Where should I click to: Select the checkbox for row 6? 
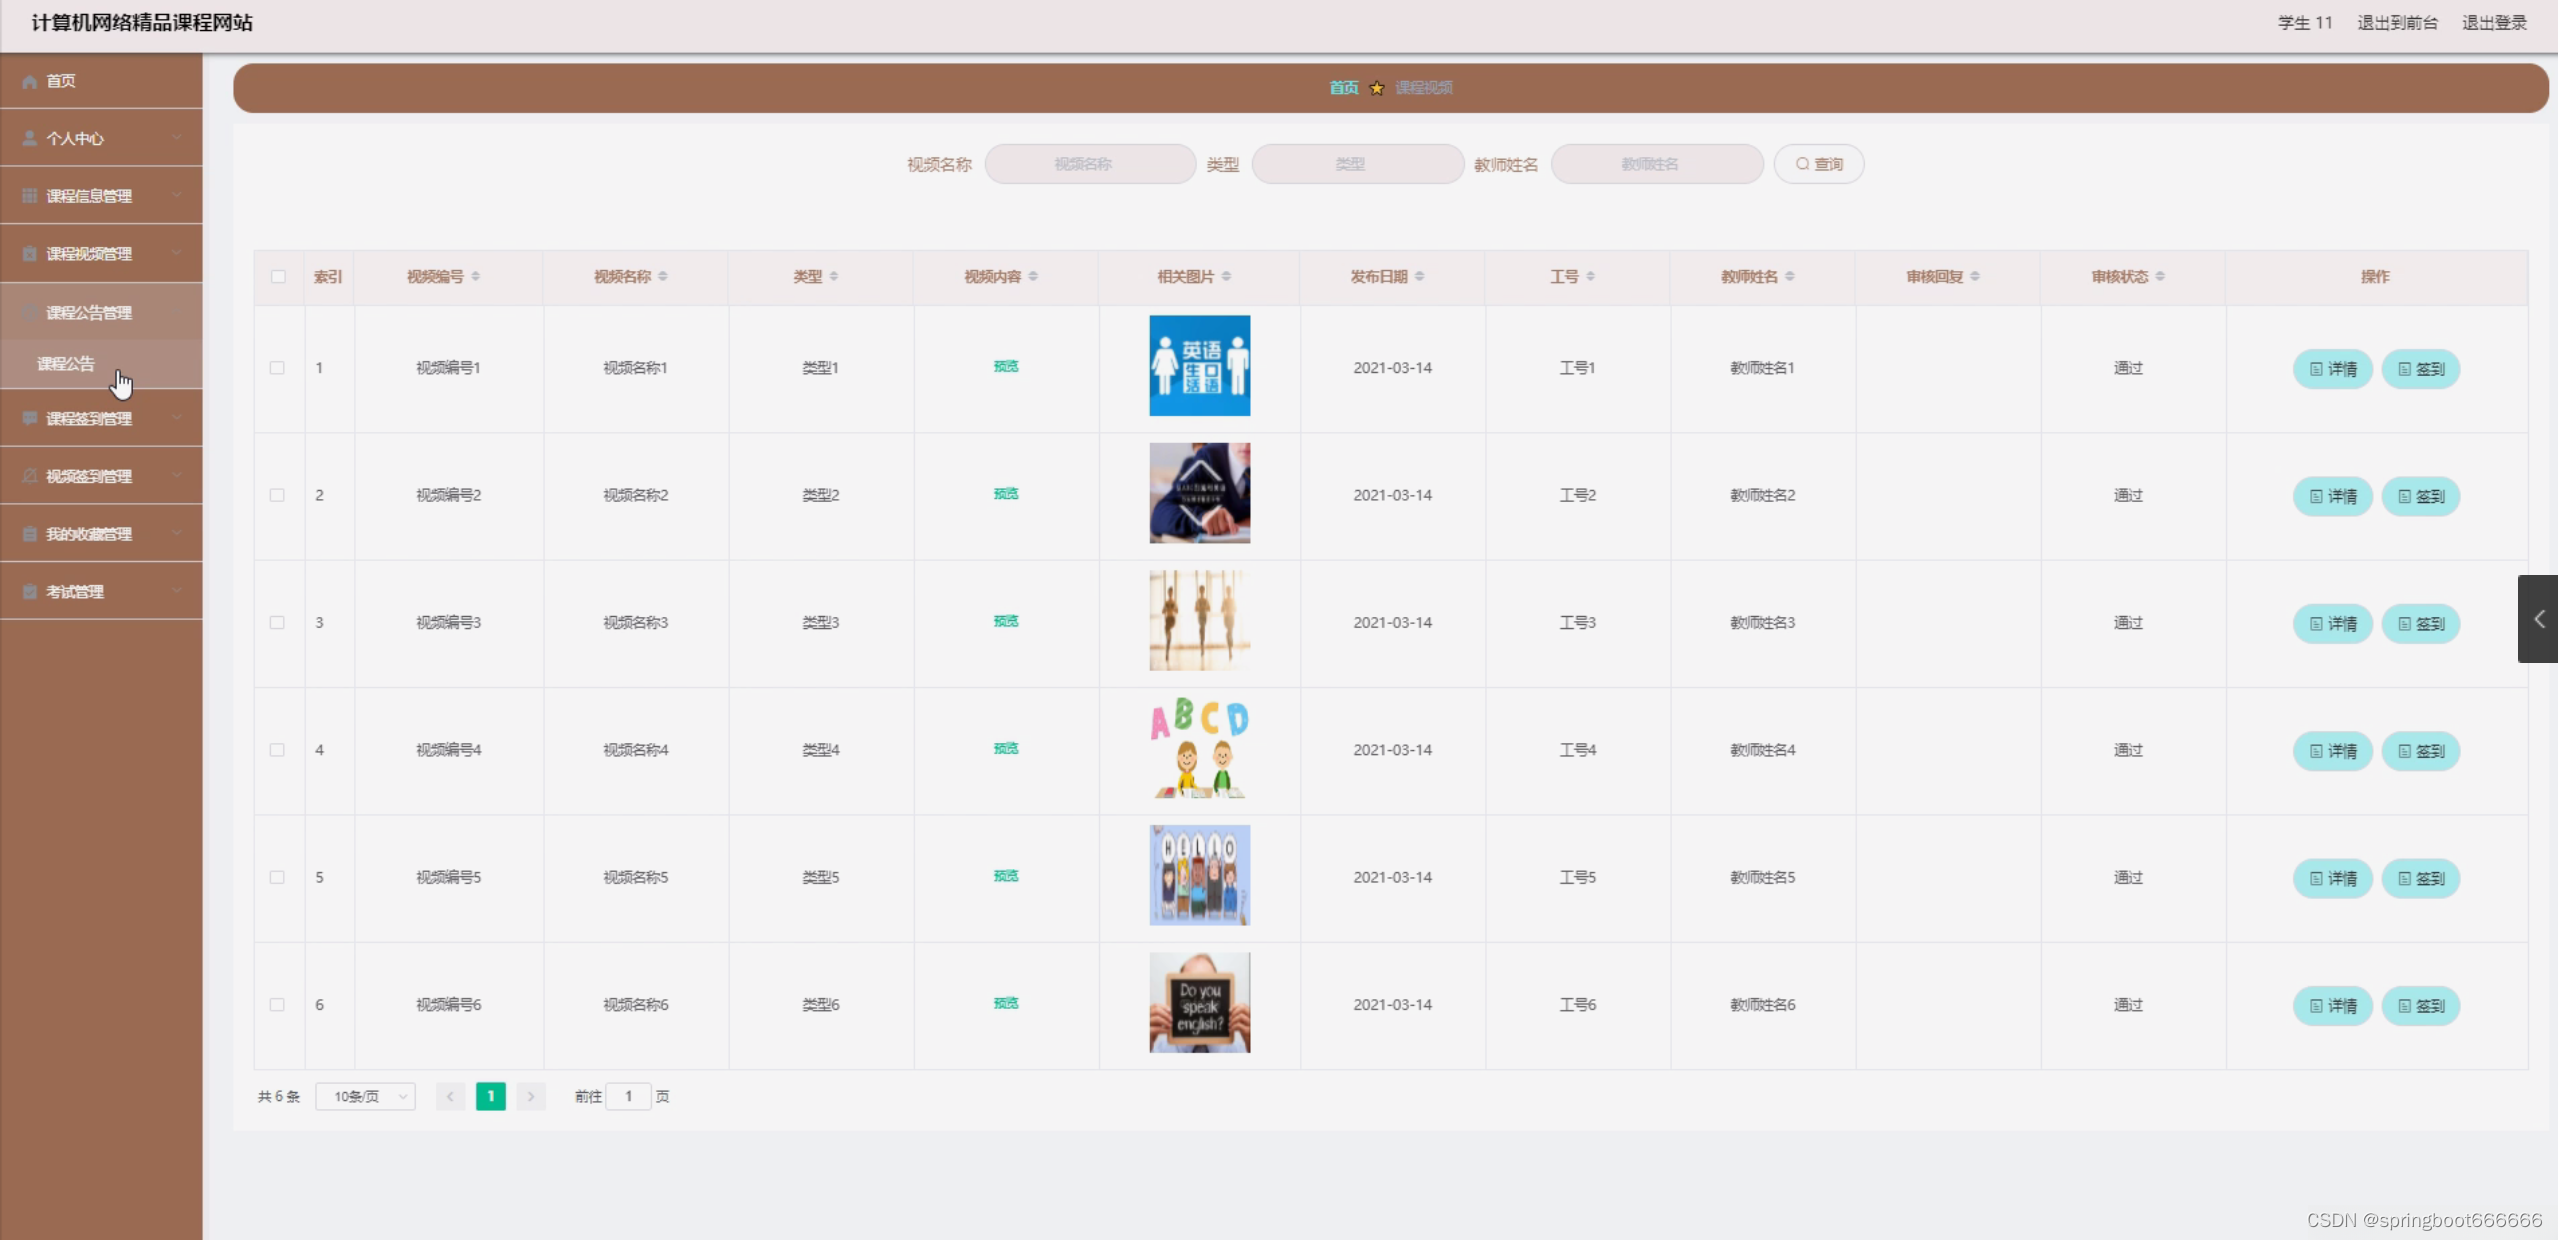click(277, 1004)
